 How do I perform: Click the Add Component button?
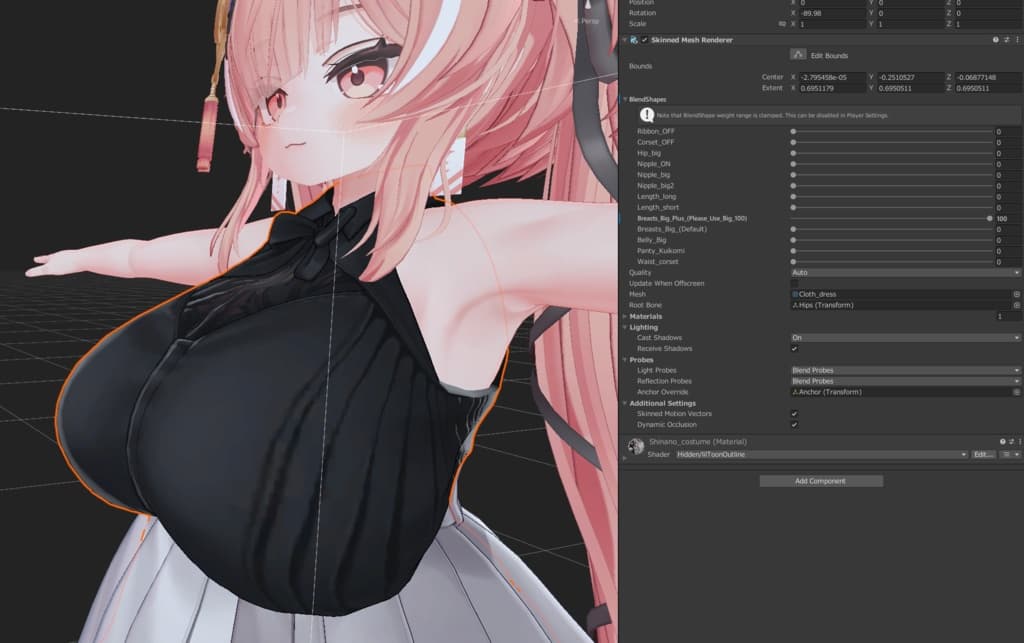click(x=821, y=481)
